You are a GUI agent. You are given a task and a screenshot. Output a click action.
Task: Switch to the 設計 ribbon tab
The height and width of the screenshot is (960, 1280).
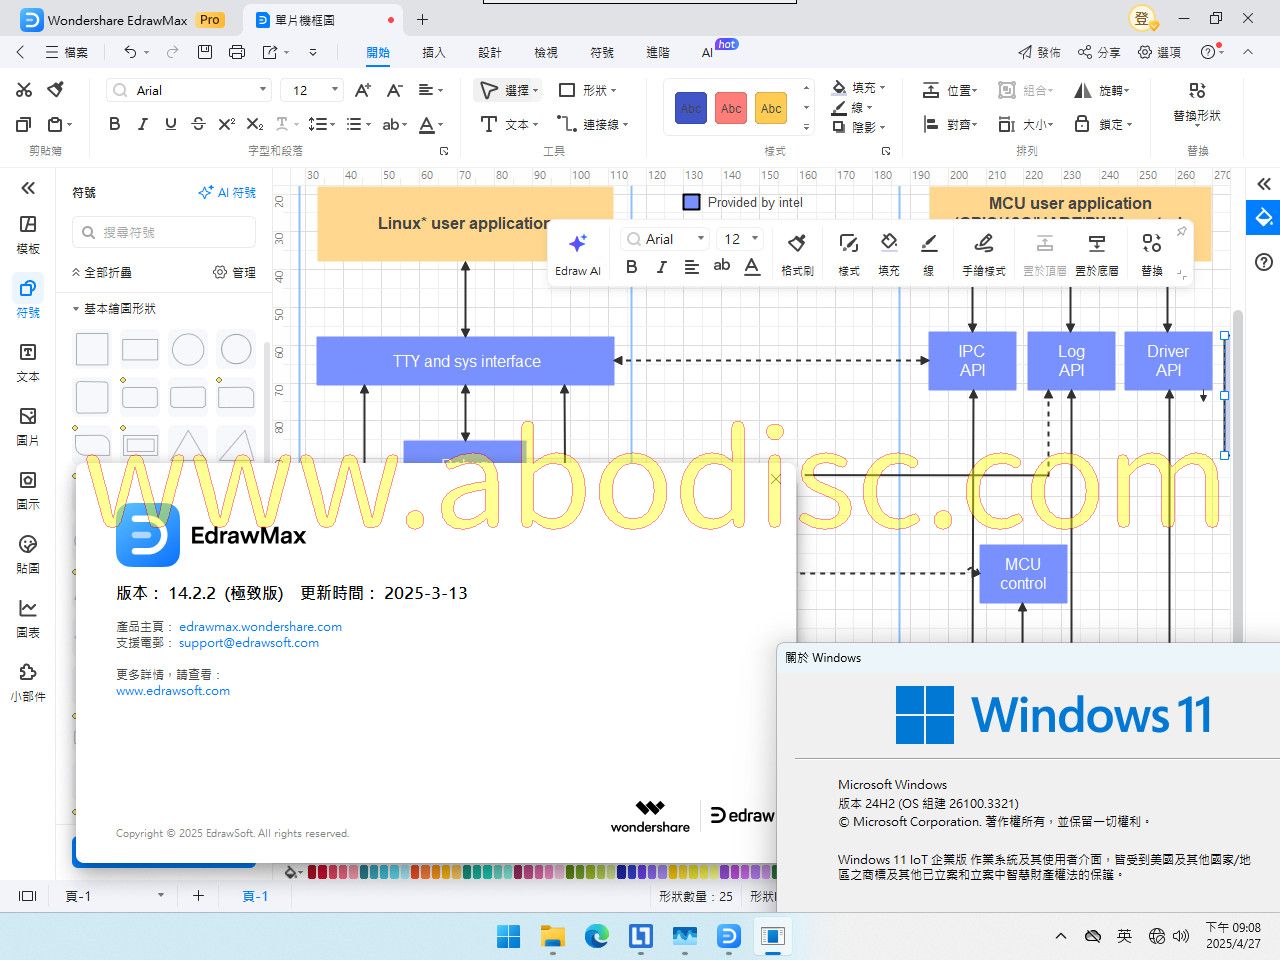490,52
